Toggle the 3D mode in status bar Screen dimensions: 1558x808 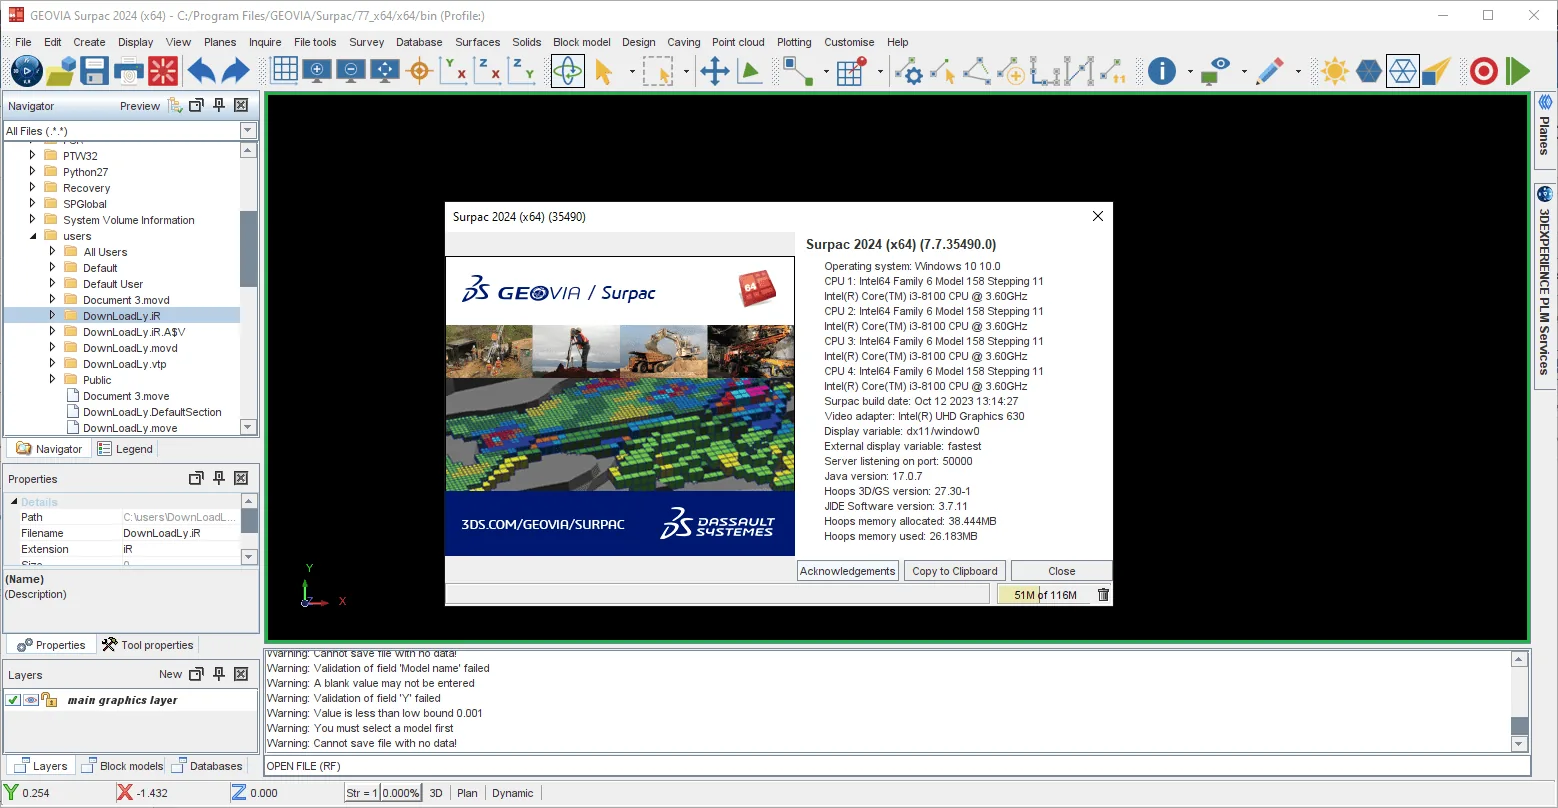pyautogui.click(x=436, y=793)
